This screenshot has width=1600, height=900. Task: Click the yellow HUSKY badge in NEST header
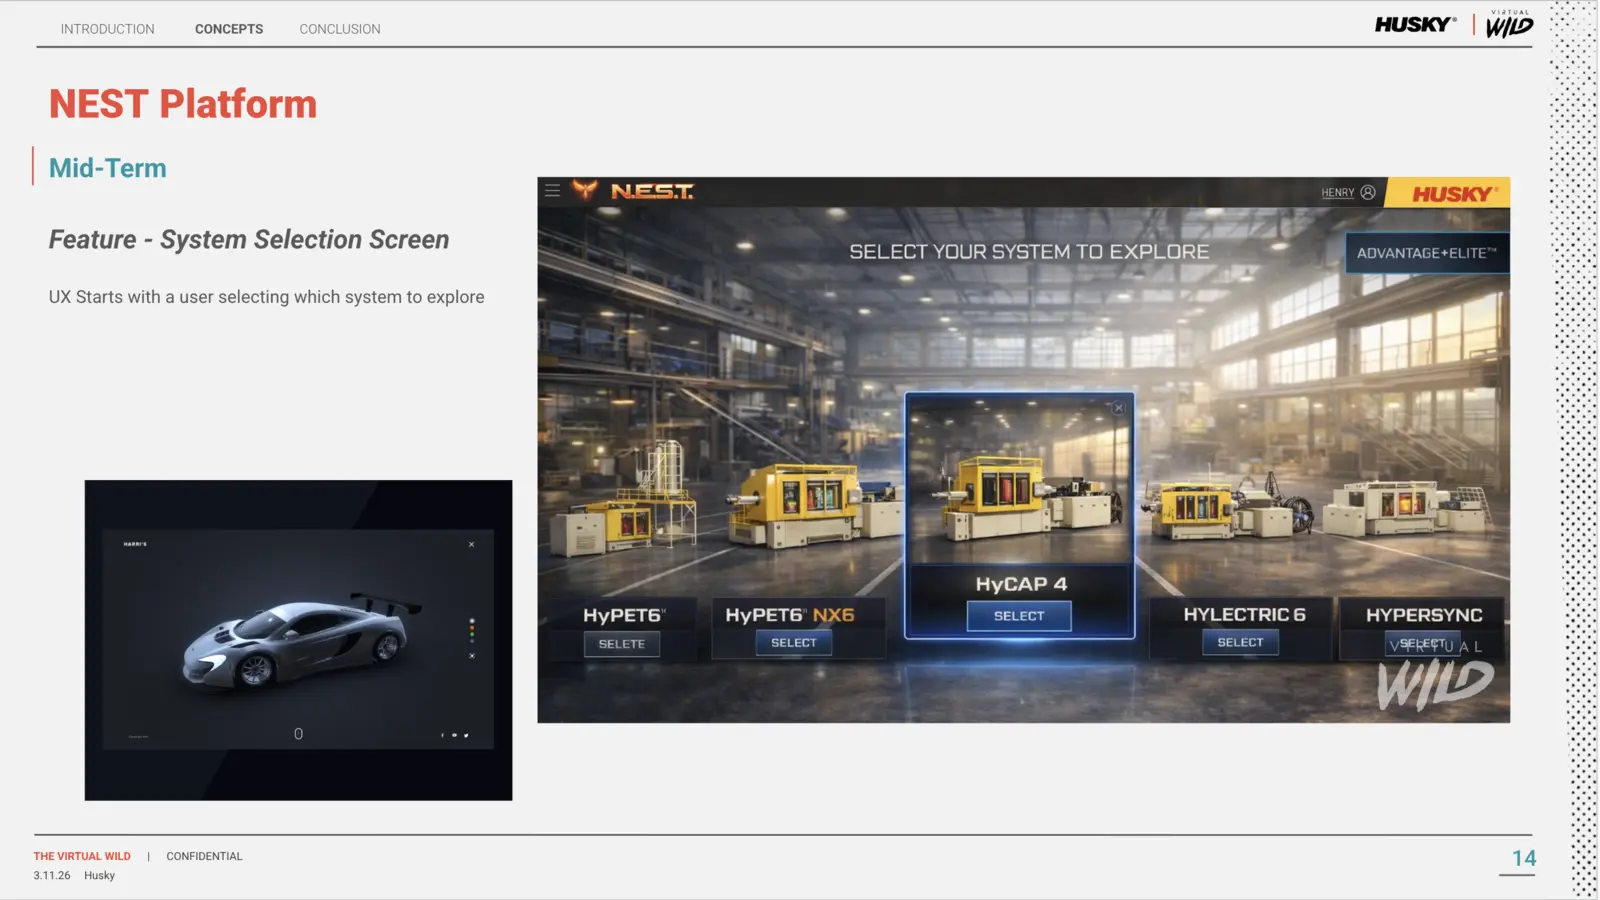tap(1449, 193)
